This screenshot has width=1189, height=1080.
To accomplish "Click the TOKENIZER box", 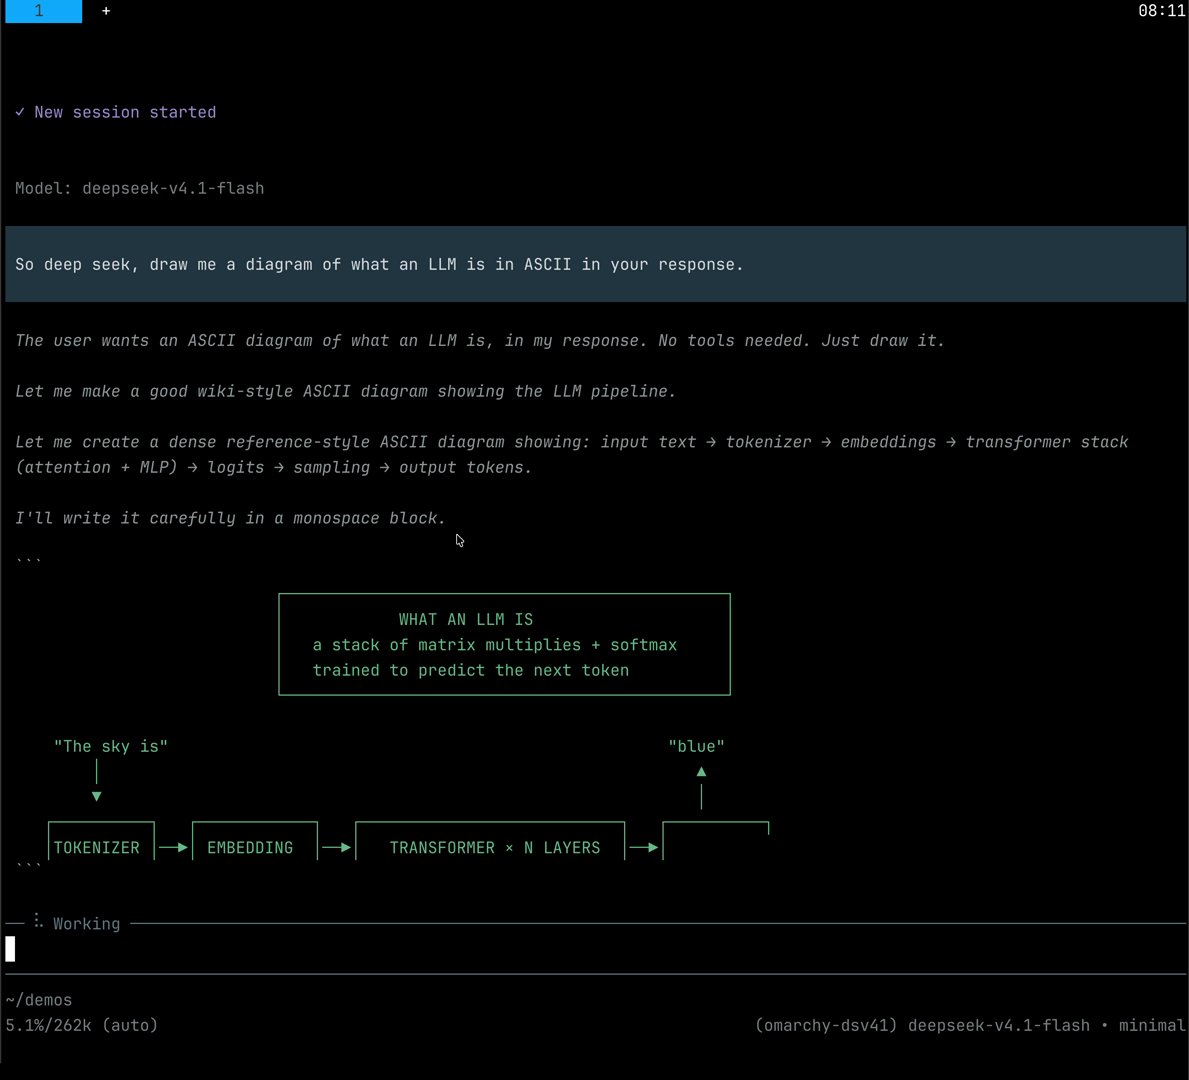I will 101,841.
